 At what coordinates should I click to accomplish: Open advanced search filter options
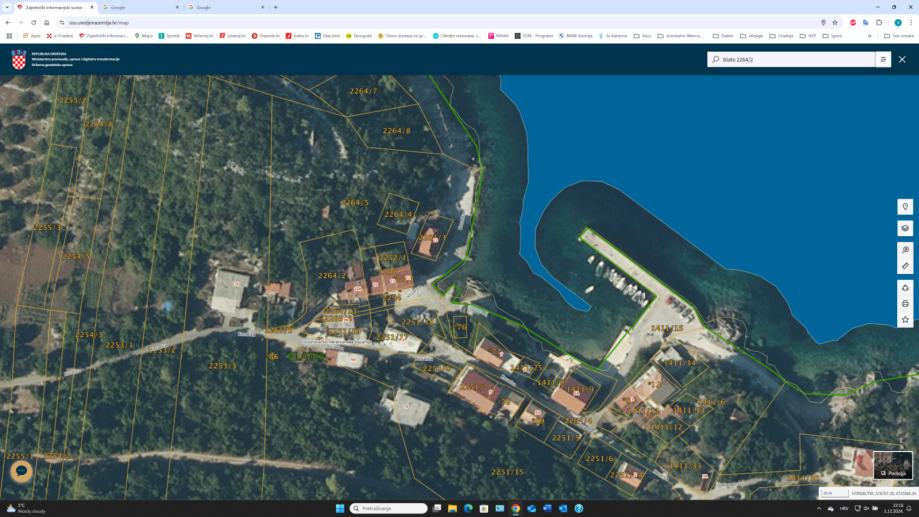(x=883, y=60)
